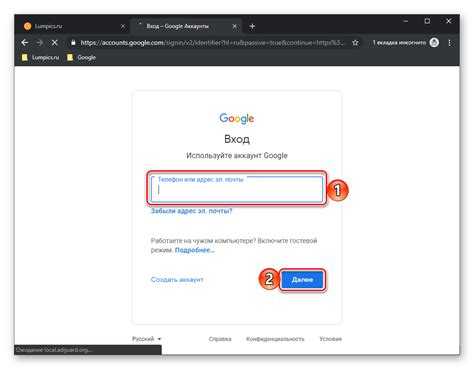Close the Google Accounts sign-in tab
This screenshot has width=474, height=369.
coord(234,26)
